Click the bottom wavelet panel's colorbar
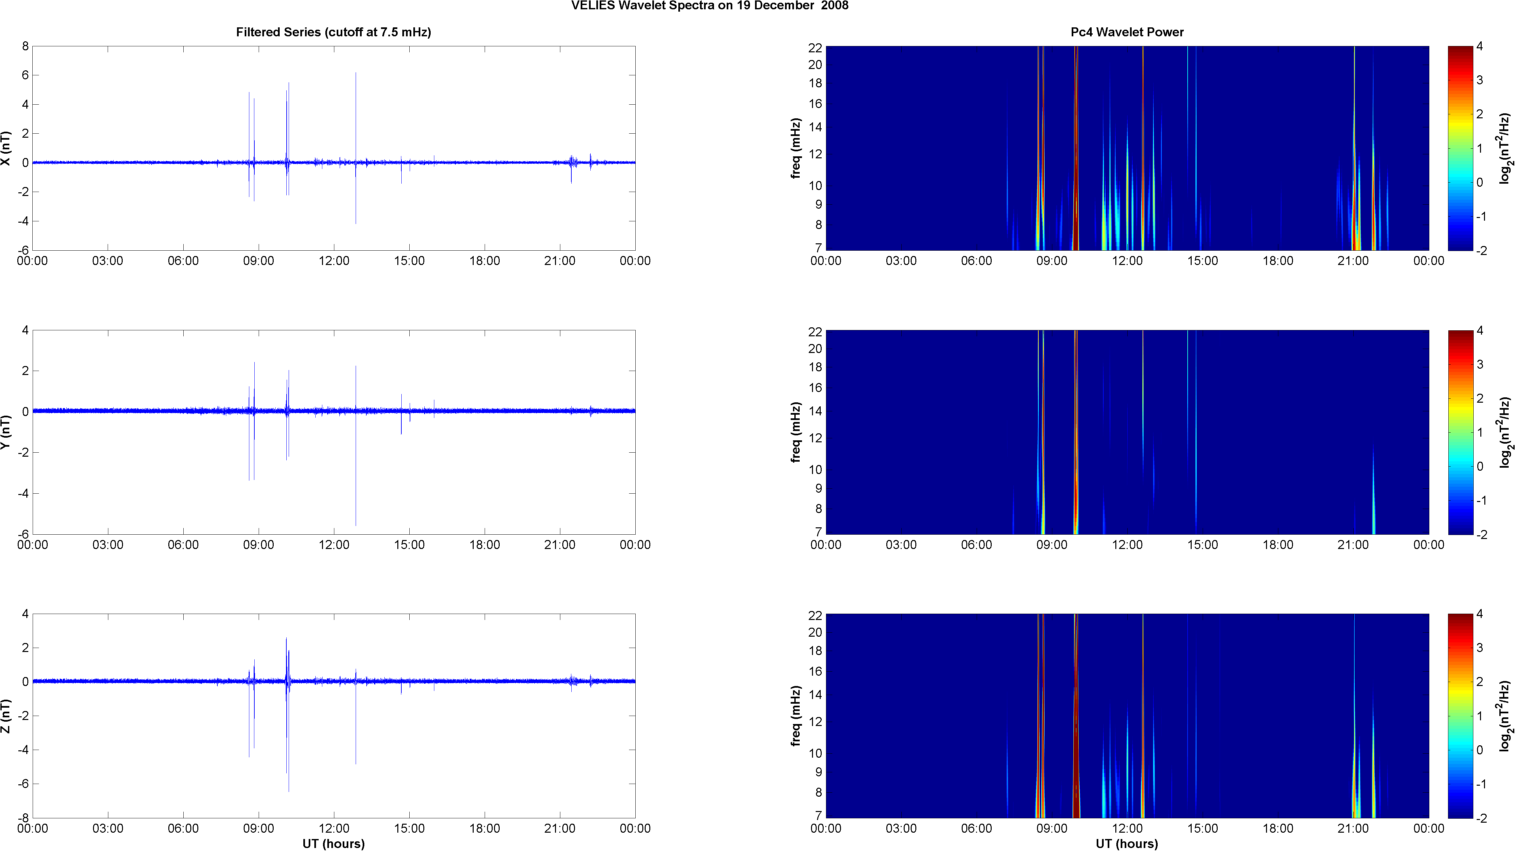The image size is (1515, 851). pos(1460,716)
